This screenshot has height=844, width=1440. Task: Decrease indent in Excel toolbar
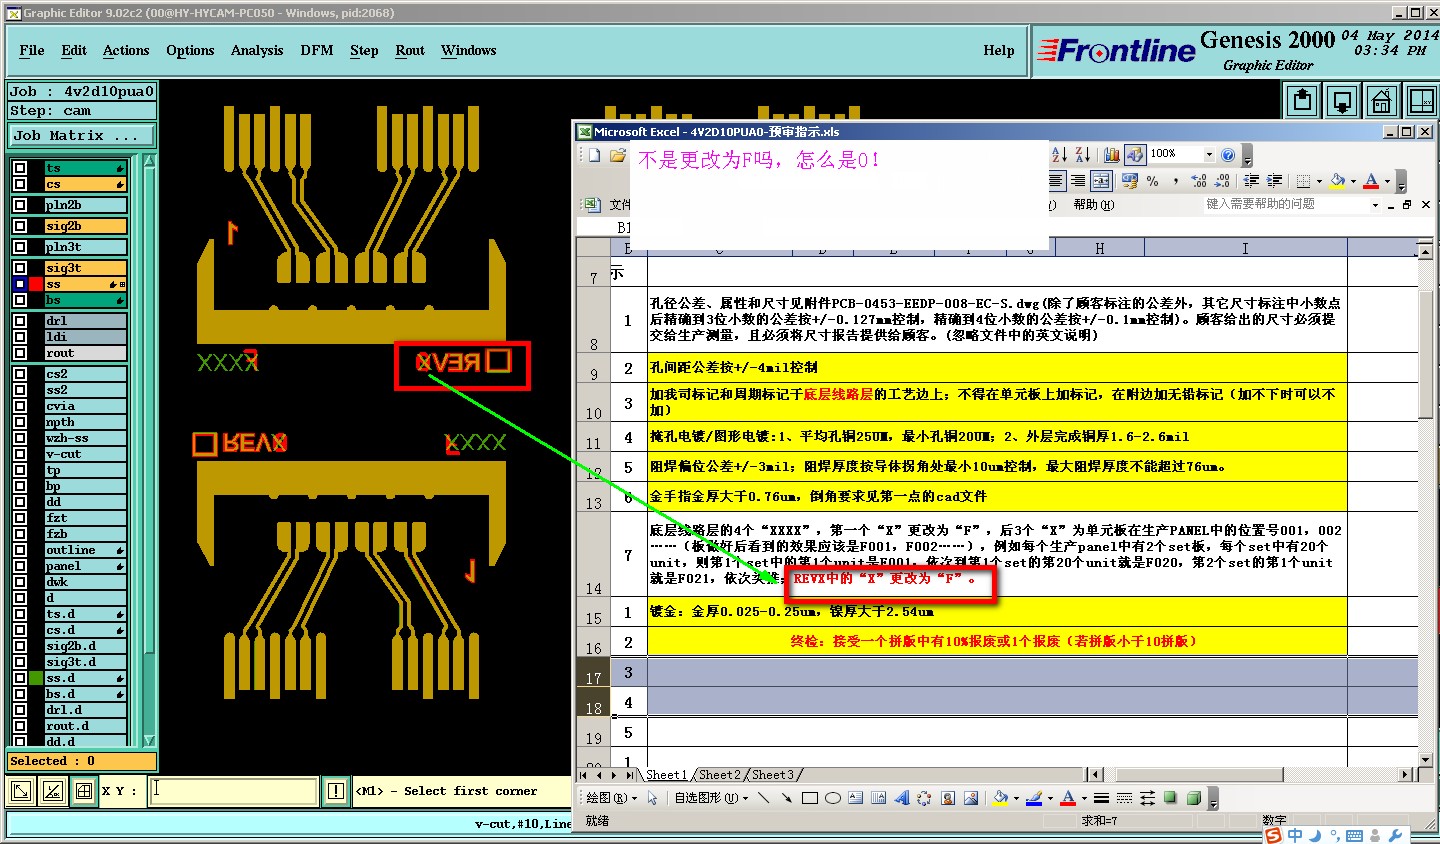point(1251,181)
